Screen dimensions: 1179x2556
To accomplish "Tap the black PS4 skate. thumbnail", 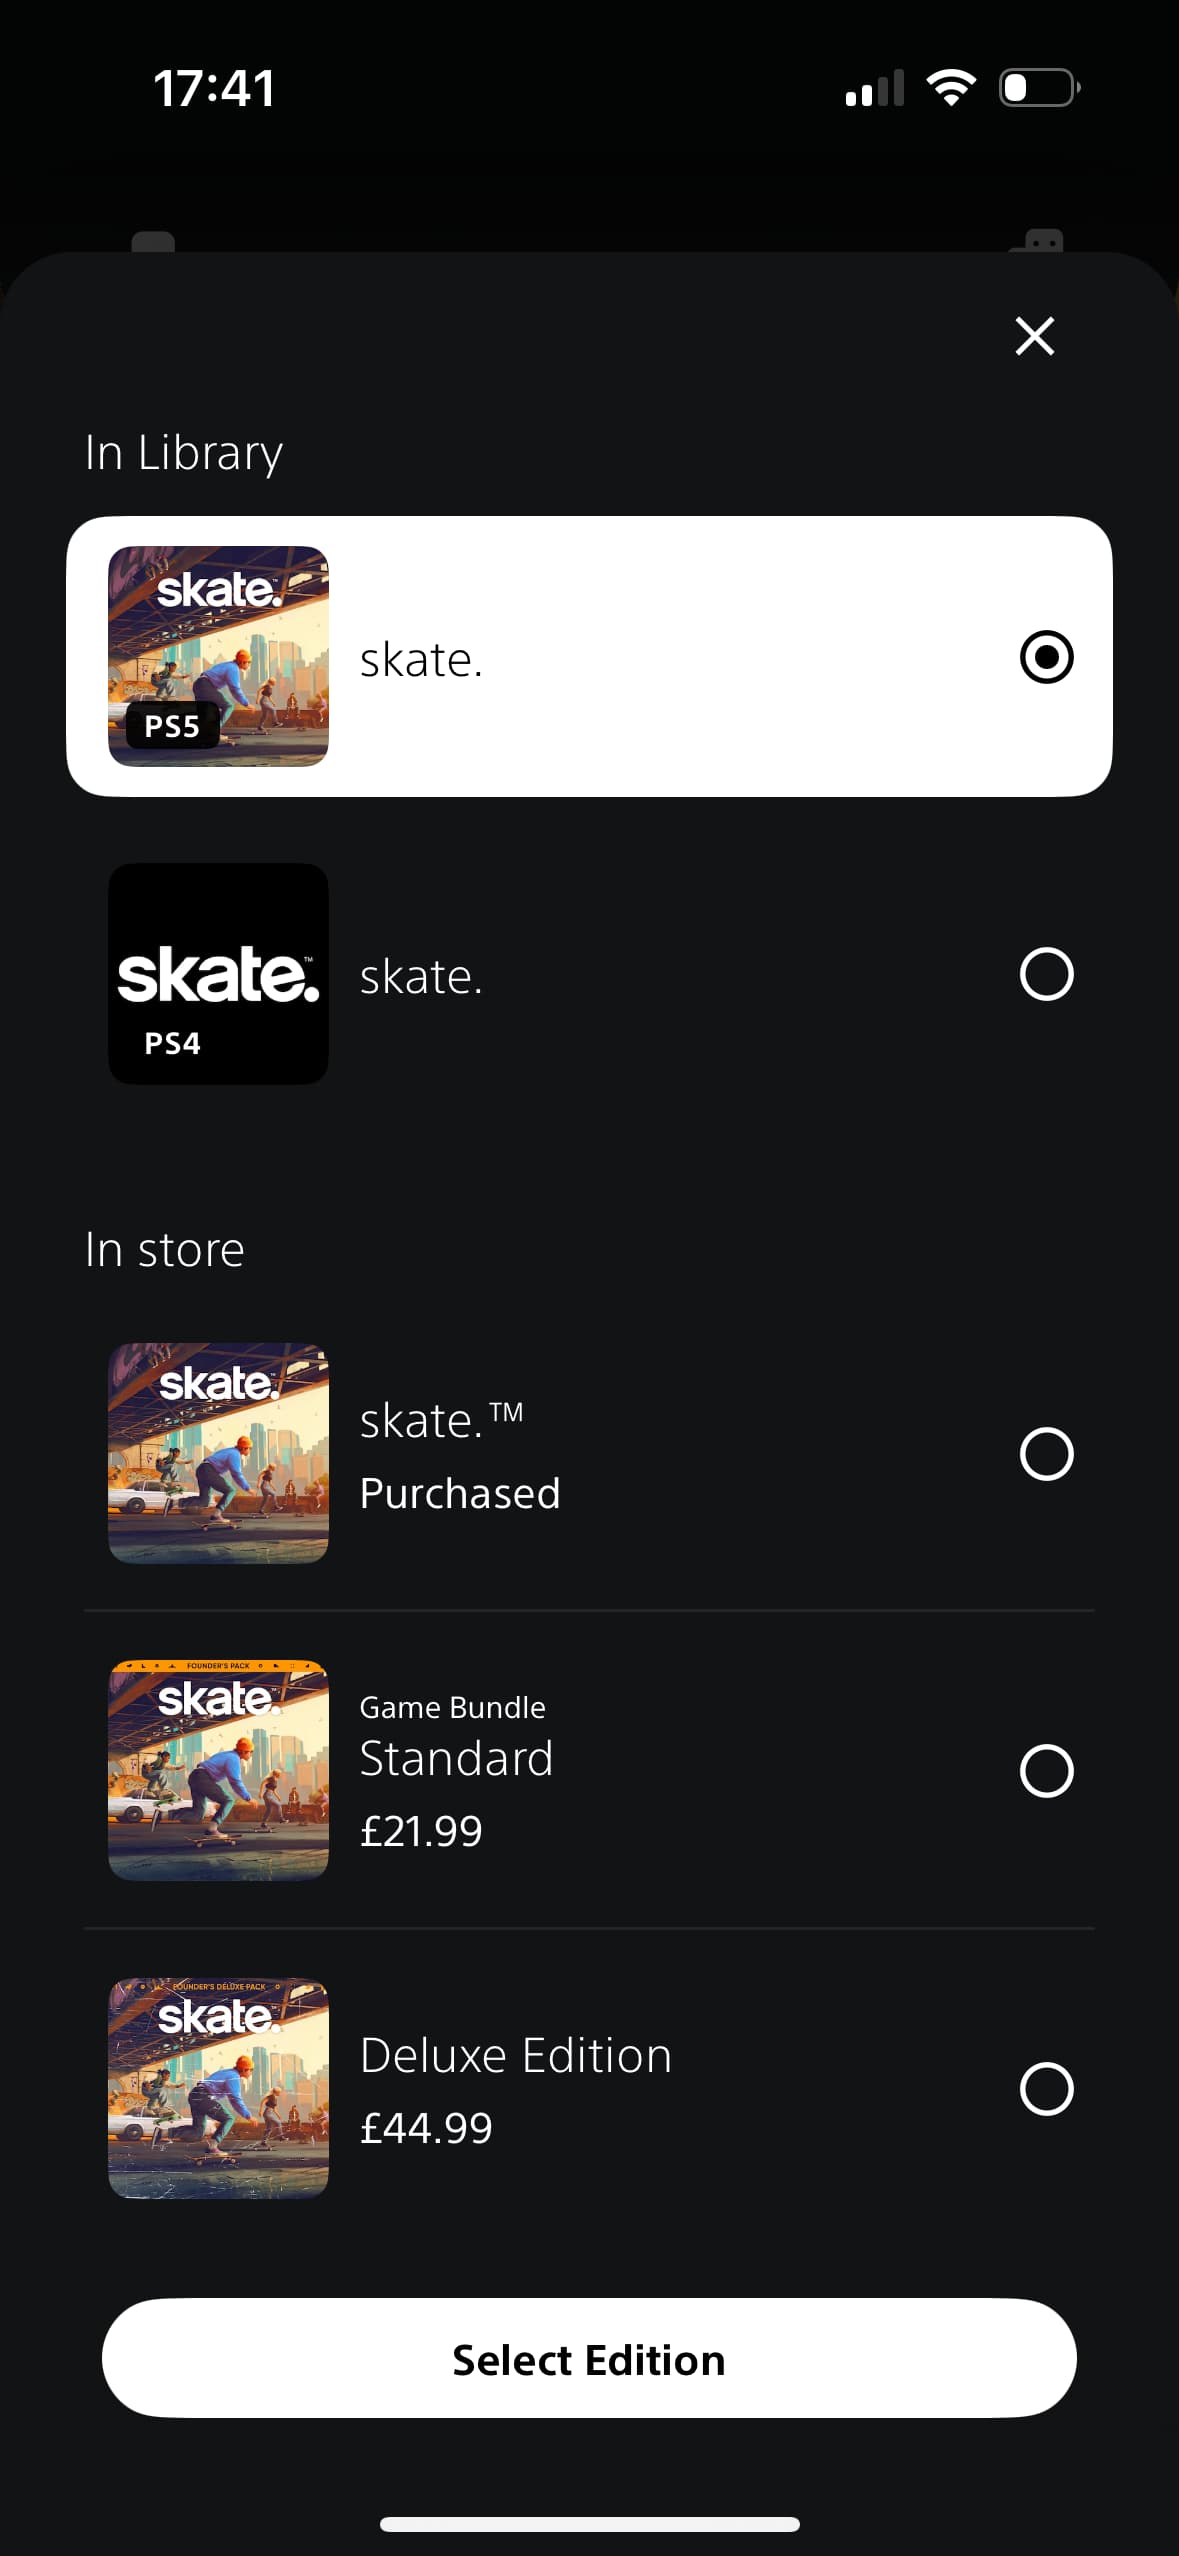I will tap(218, 974).
